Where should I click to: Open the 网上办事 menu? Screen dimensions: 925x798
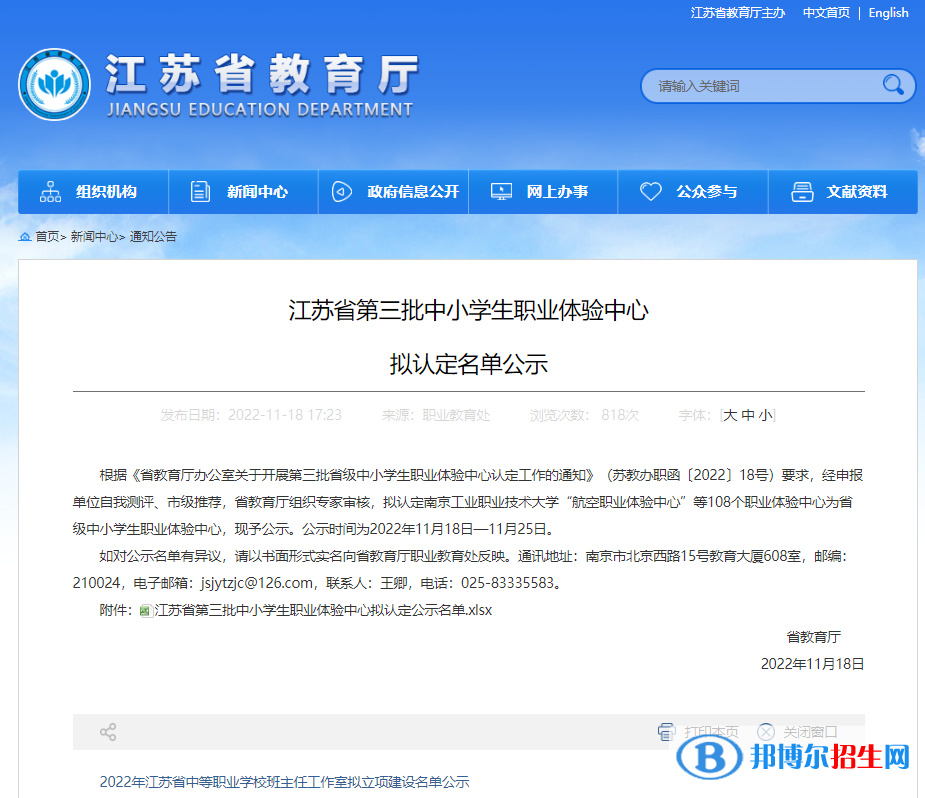coord(543,192)
